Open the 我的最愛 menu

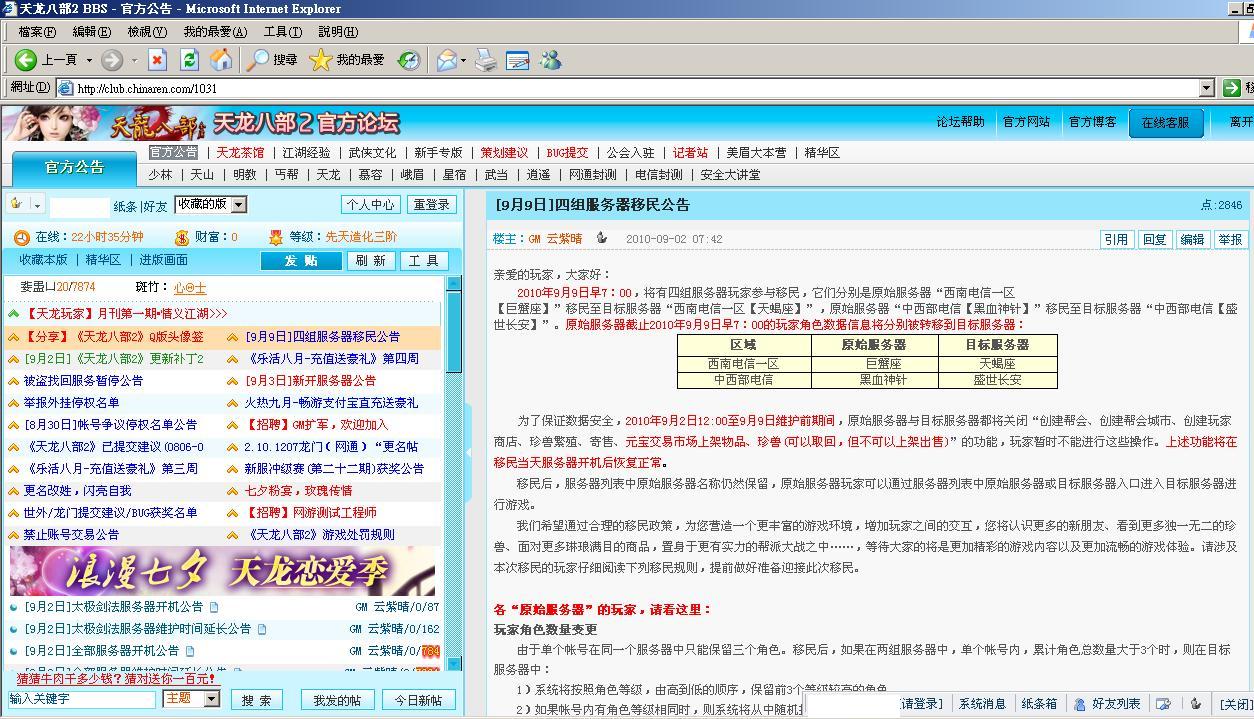point(215,32)
